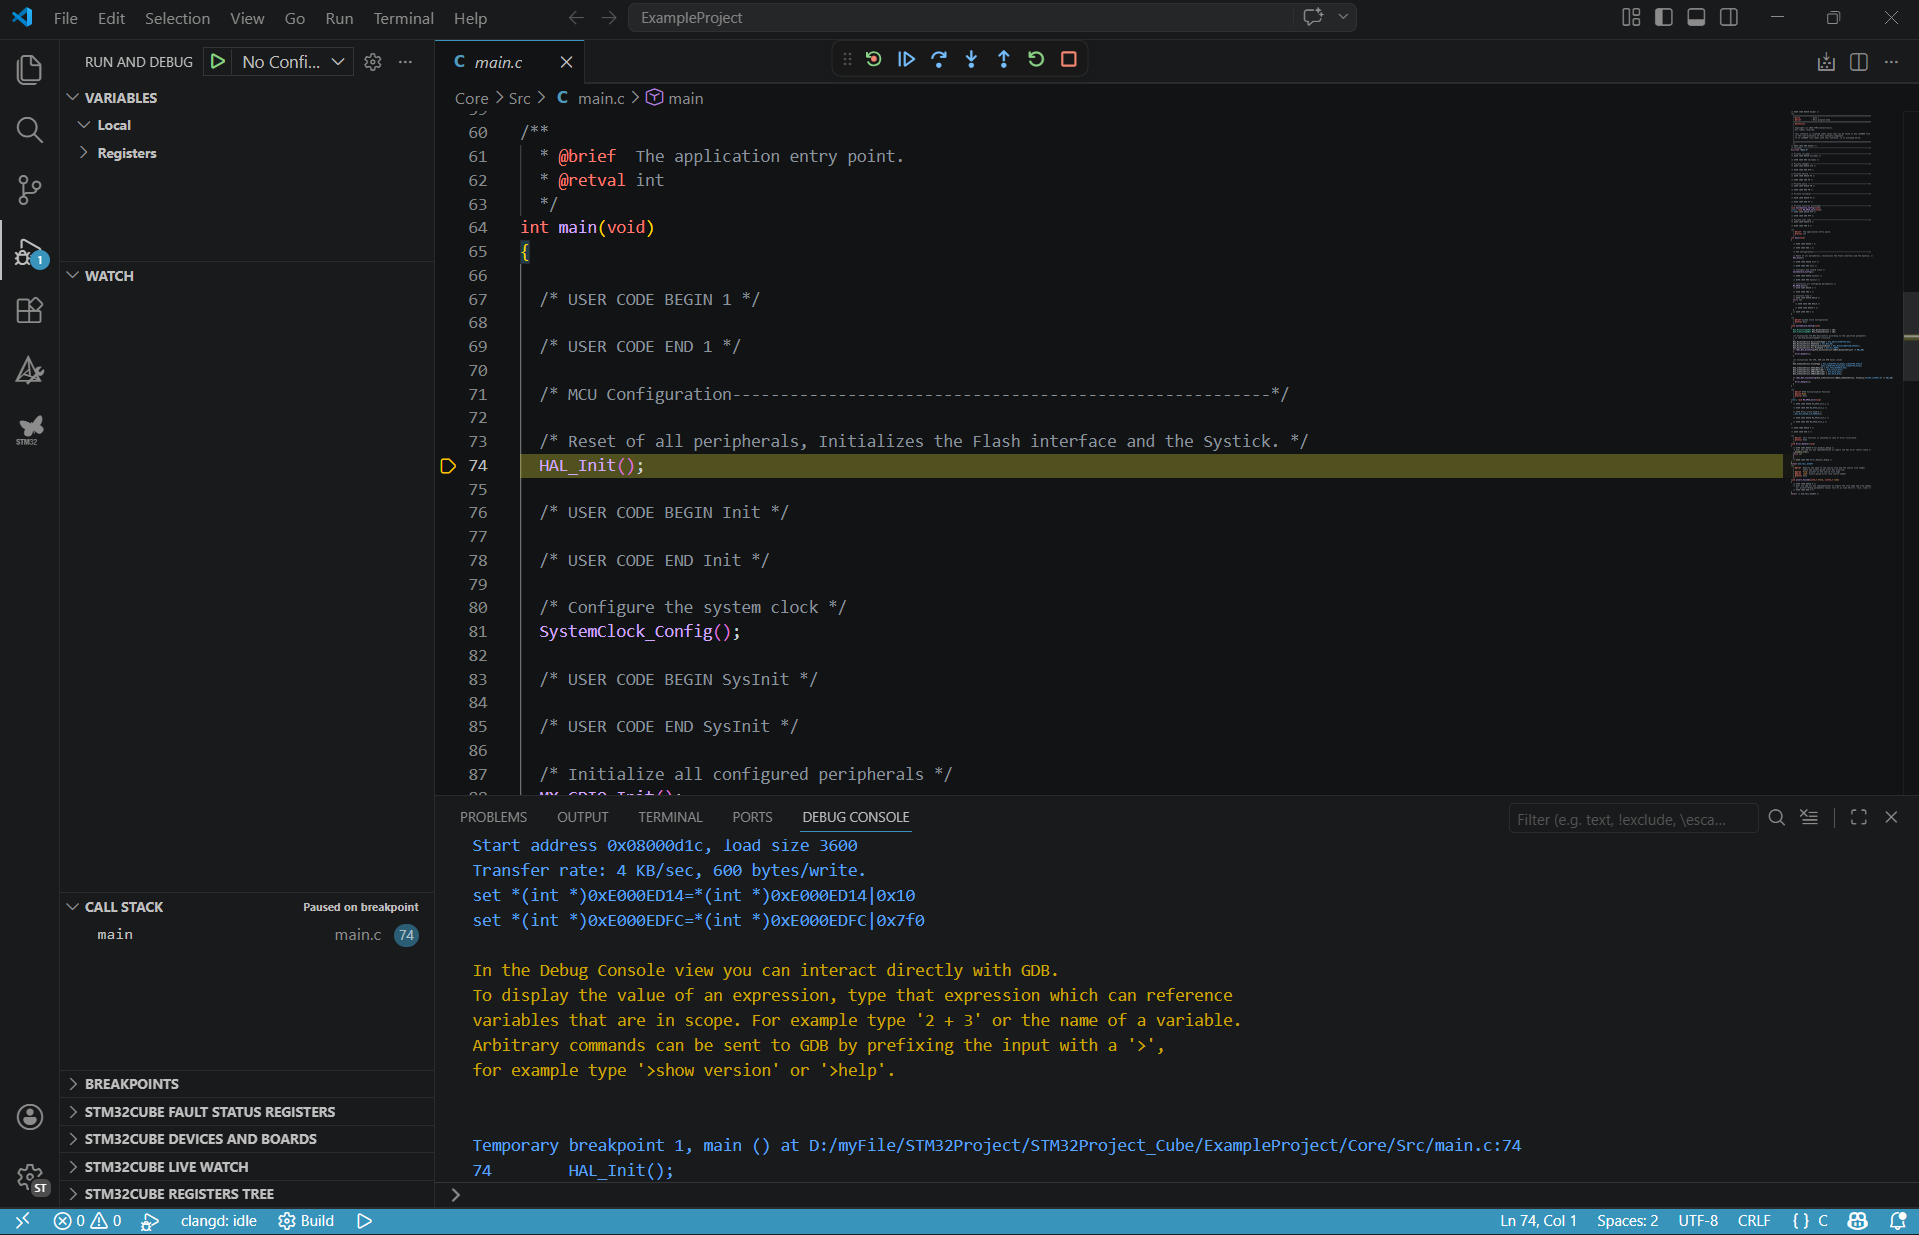Image resolution: width=1919 pixels, height=1235 pixels.
Task: Open Customize Layout in title bar
Action: click(1631, 17)
